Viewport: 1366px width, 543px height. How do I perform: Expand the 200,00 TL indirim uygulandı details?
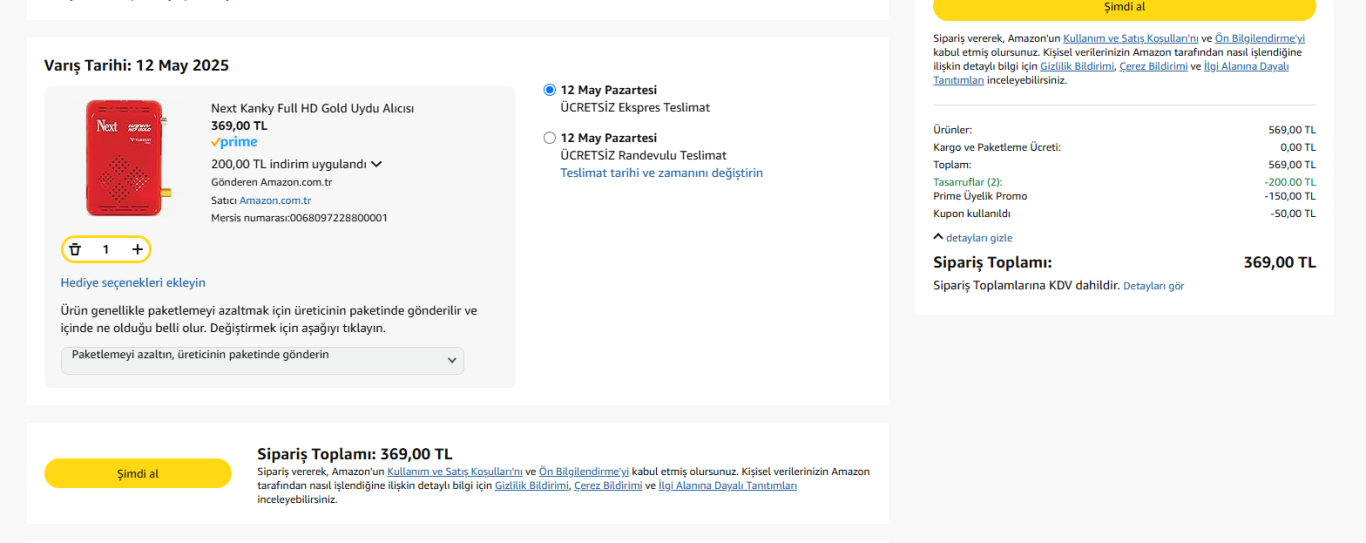(x=296, y=164)
